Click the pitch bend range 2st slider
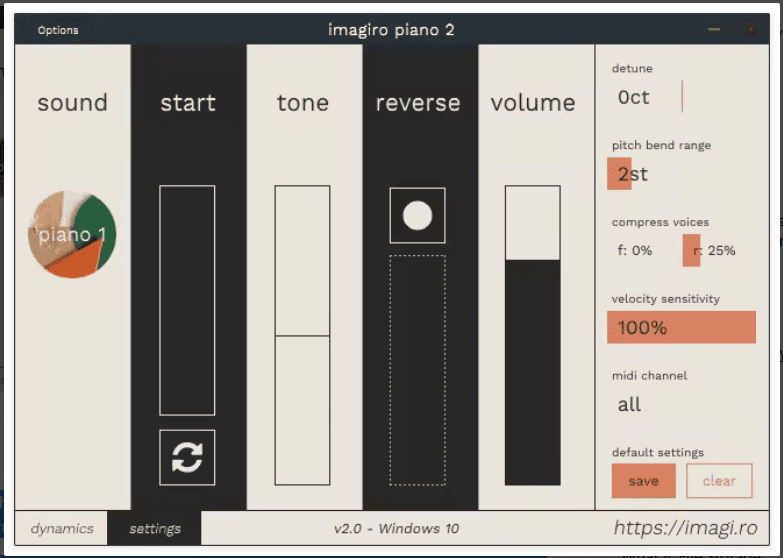Screen dimensions: 783x558 click(681, 173)
